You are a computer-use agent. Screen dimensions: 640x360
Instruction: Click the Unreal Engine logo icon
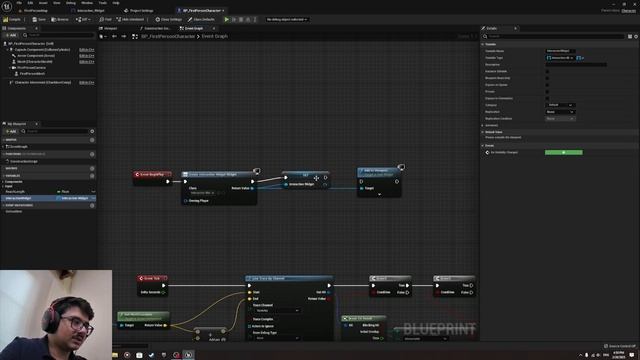(7, 7)
